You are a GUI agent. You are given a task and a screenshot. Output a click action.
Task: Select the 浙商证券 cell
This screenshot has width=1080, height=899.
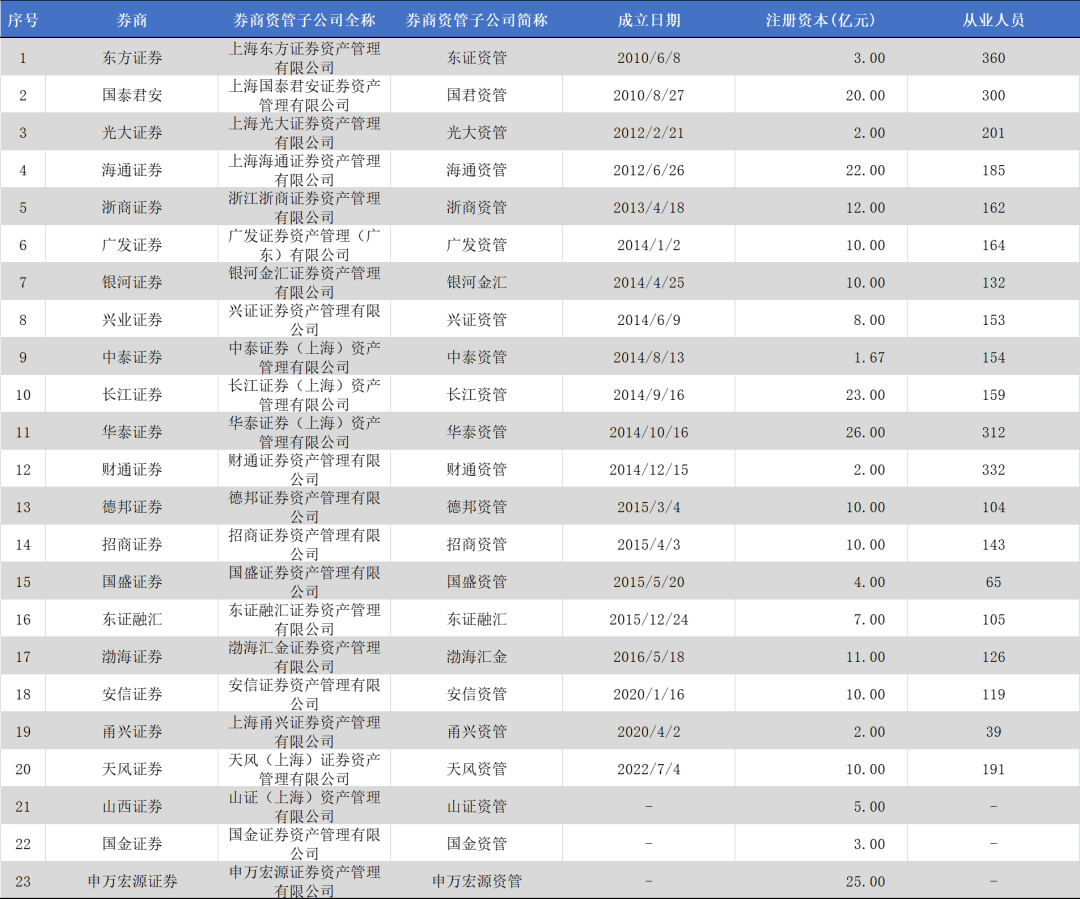click(x=132, y=207)
